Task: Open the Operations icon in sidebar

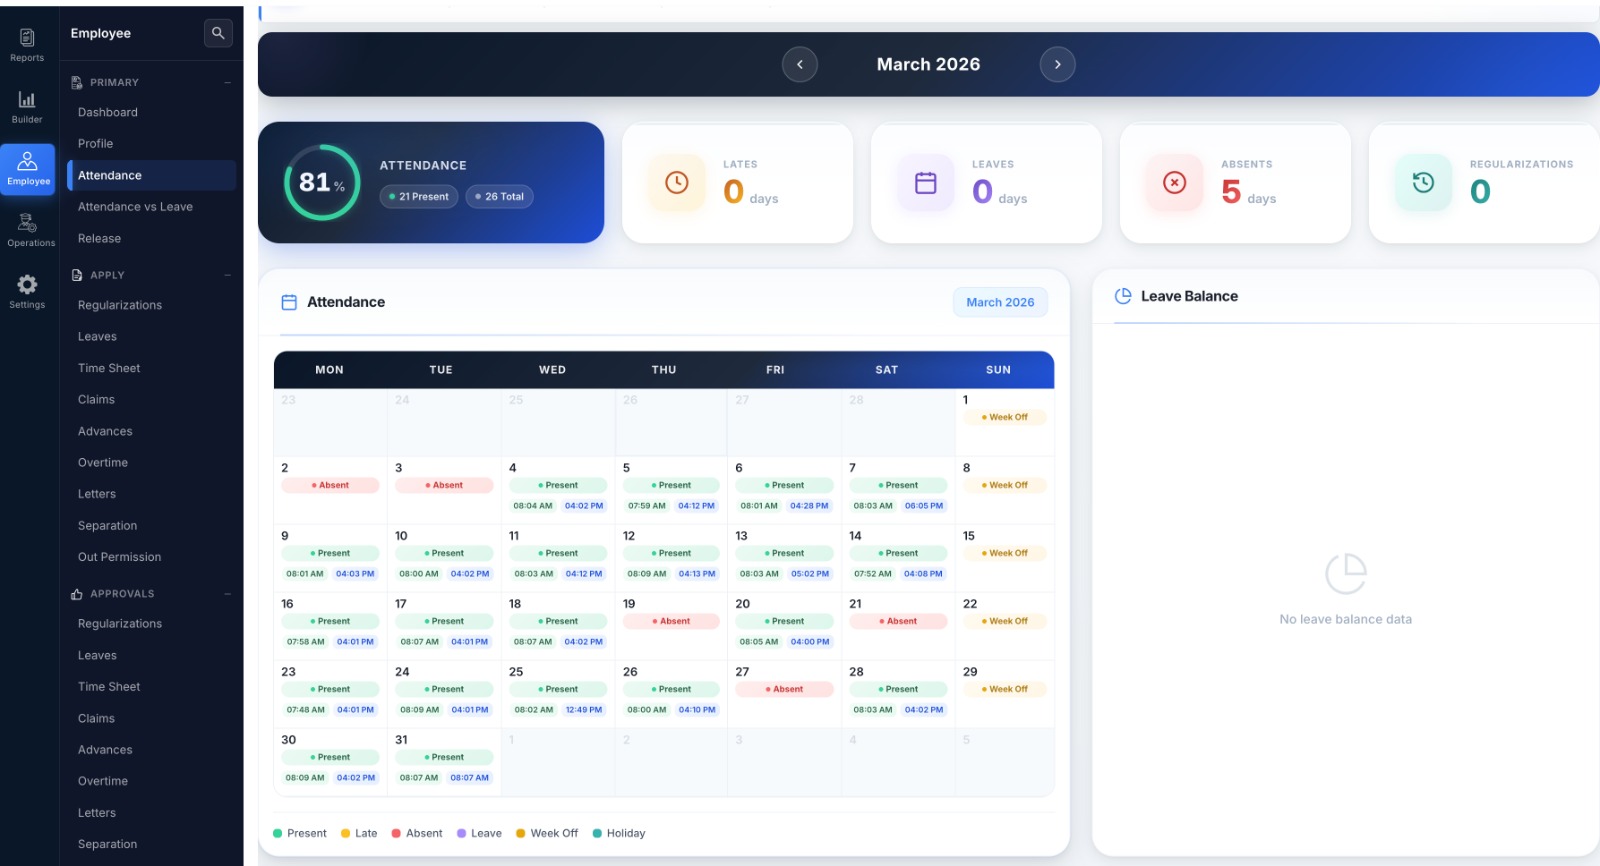Action: click(x=27, y=222)
